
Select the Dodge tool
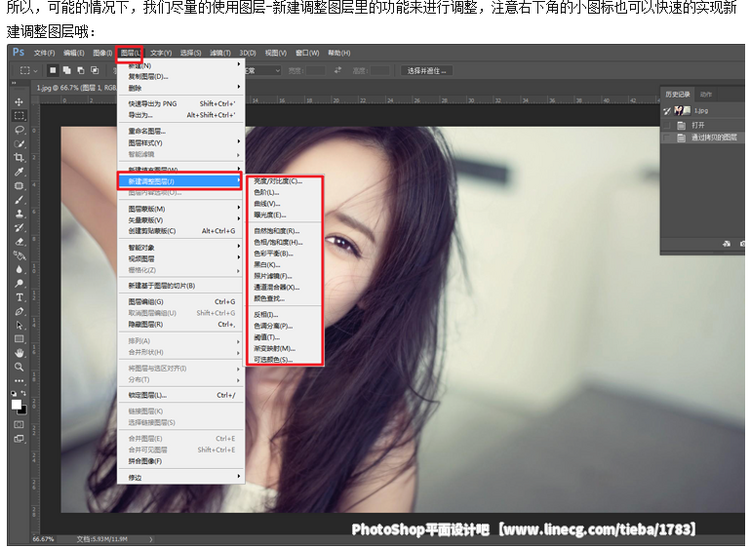[19, 284]
